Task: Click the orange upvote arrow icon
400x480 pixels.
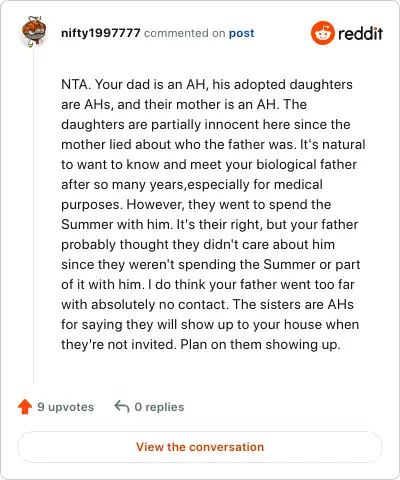Action: [x=25, y=407]
